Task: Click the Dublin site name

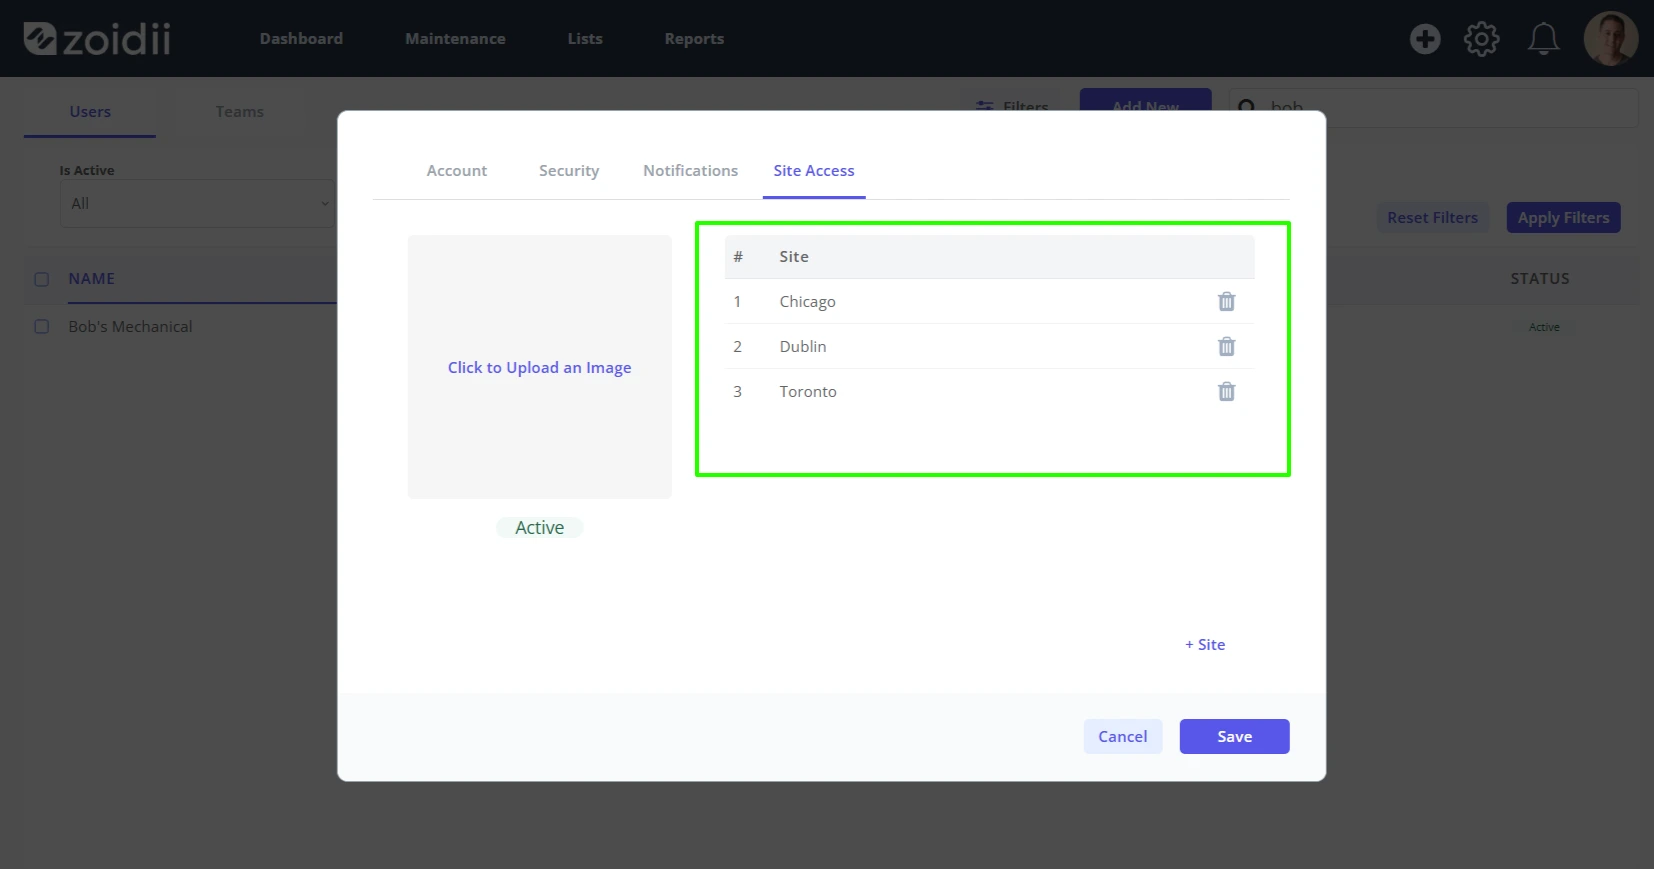Action: [x=803, y=346]
